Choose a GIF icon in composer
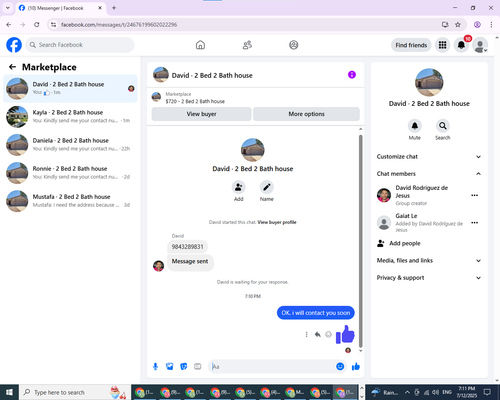 coord(198,367)
